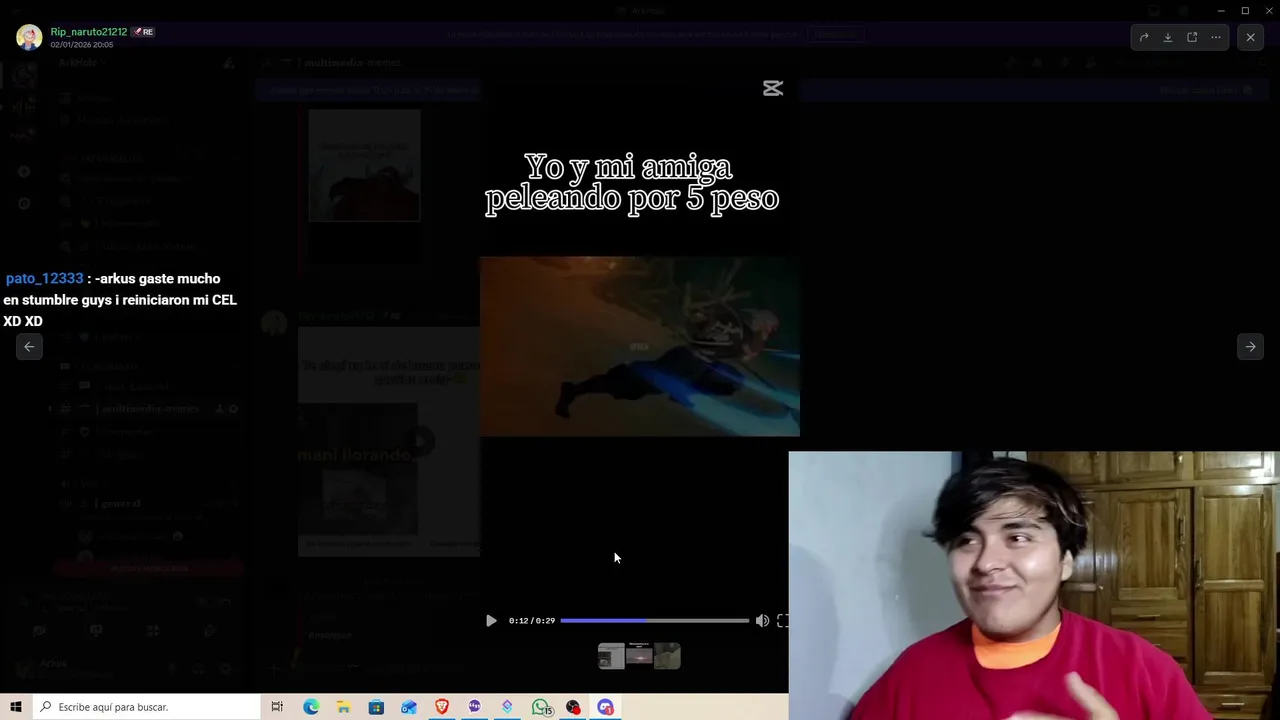Select the first thumbnail in the media carousel
Screen dimensions: 1280x720
611,656
